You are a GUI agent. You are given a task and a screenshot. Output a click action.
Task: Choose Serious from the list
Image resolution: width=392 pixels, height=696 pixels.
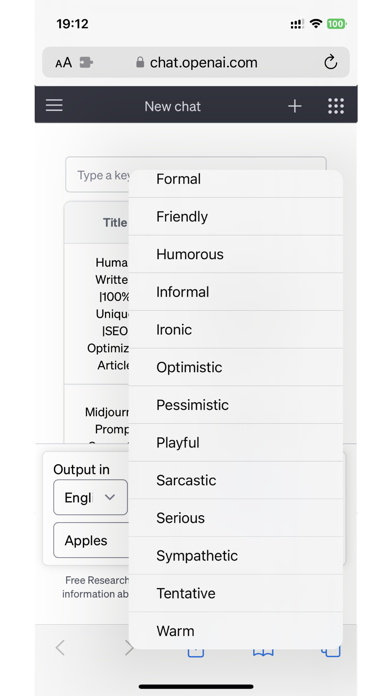[x=236, y=518]
